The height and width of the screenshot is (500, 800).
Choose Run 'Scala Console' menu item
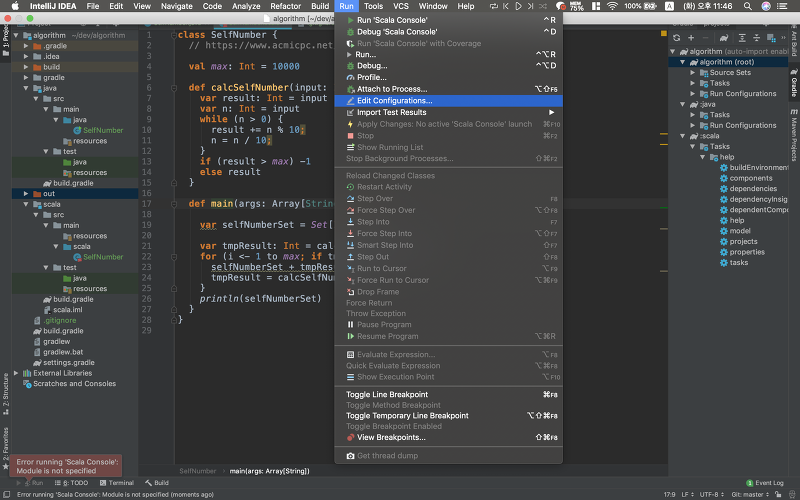tap(448, 20)
